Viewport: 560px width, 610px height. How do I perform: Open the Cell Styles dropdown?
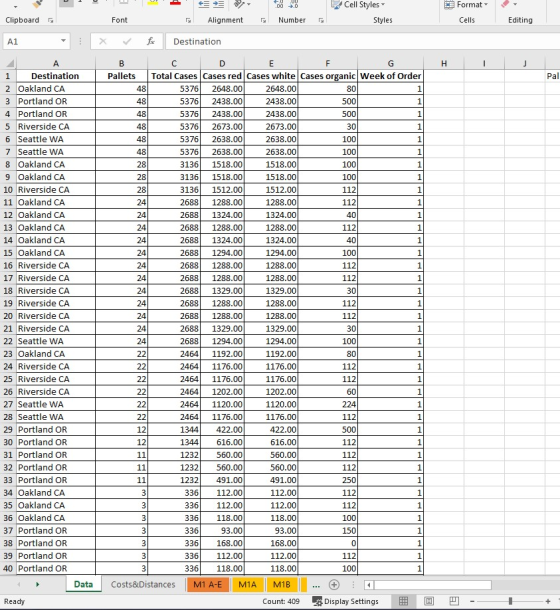(x=358, y=5)
